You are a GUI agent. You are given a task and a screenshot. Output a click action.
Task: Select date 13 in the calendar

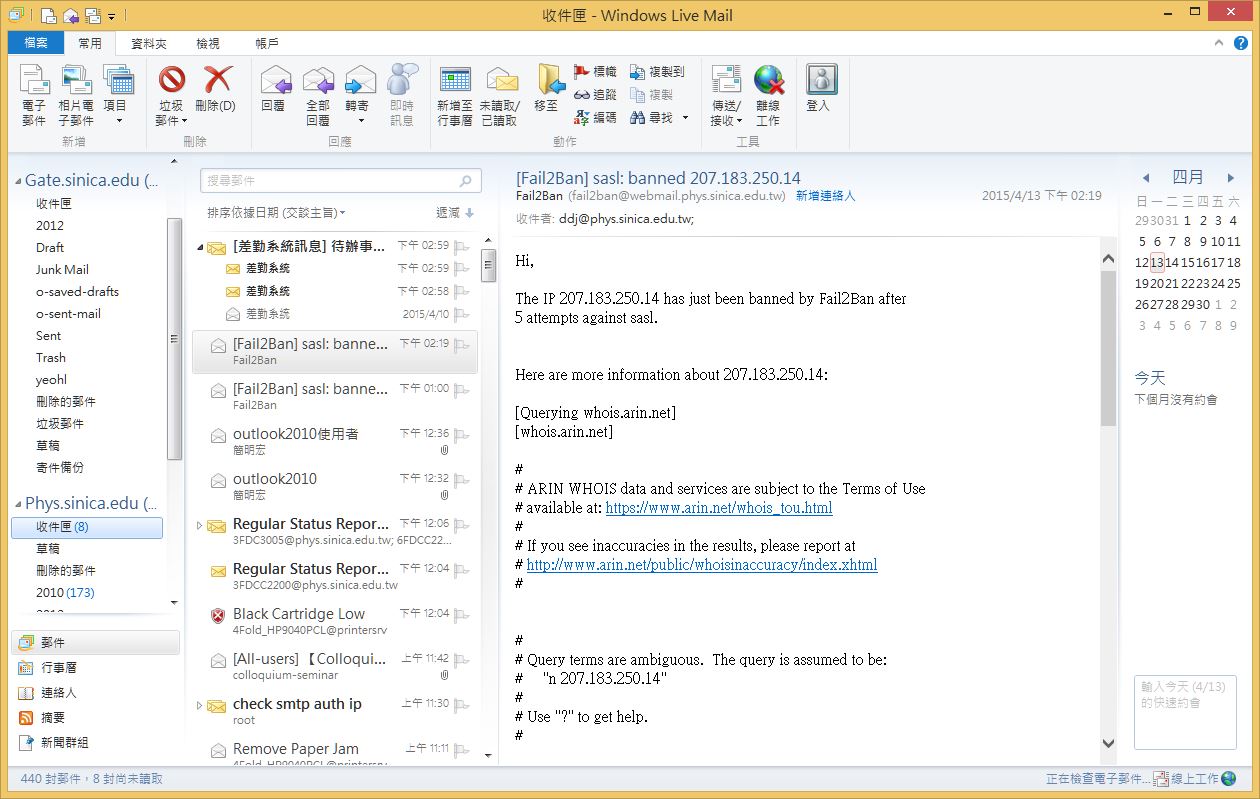(1157, 262)
